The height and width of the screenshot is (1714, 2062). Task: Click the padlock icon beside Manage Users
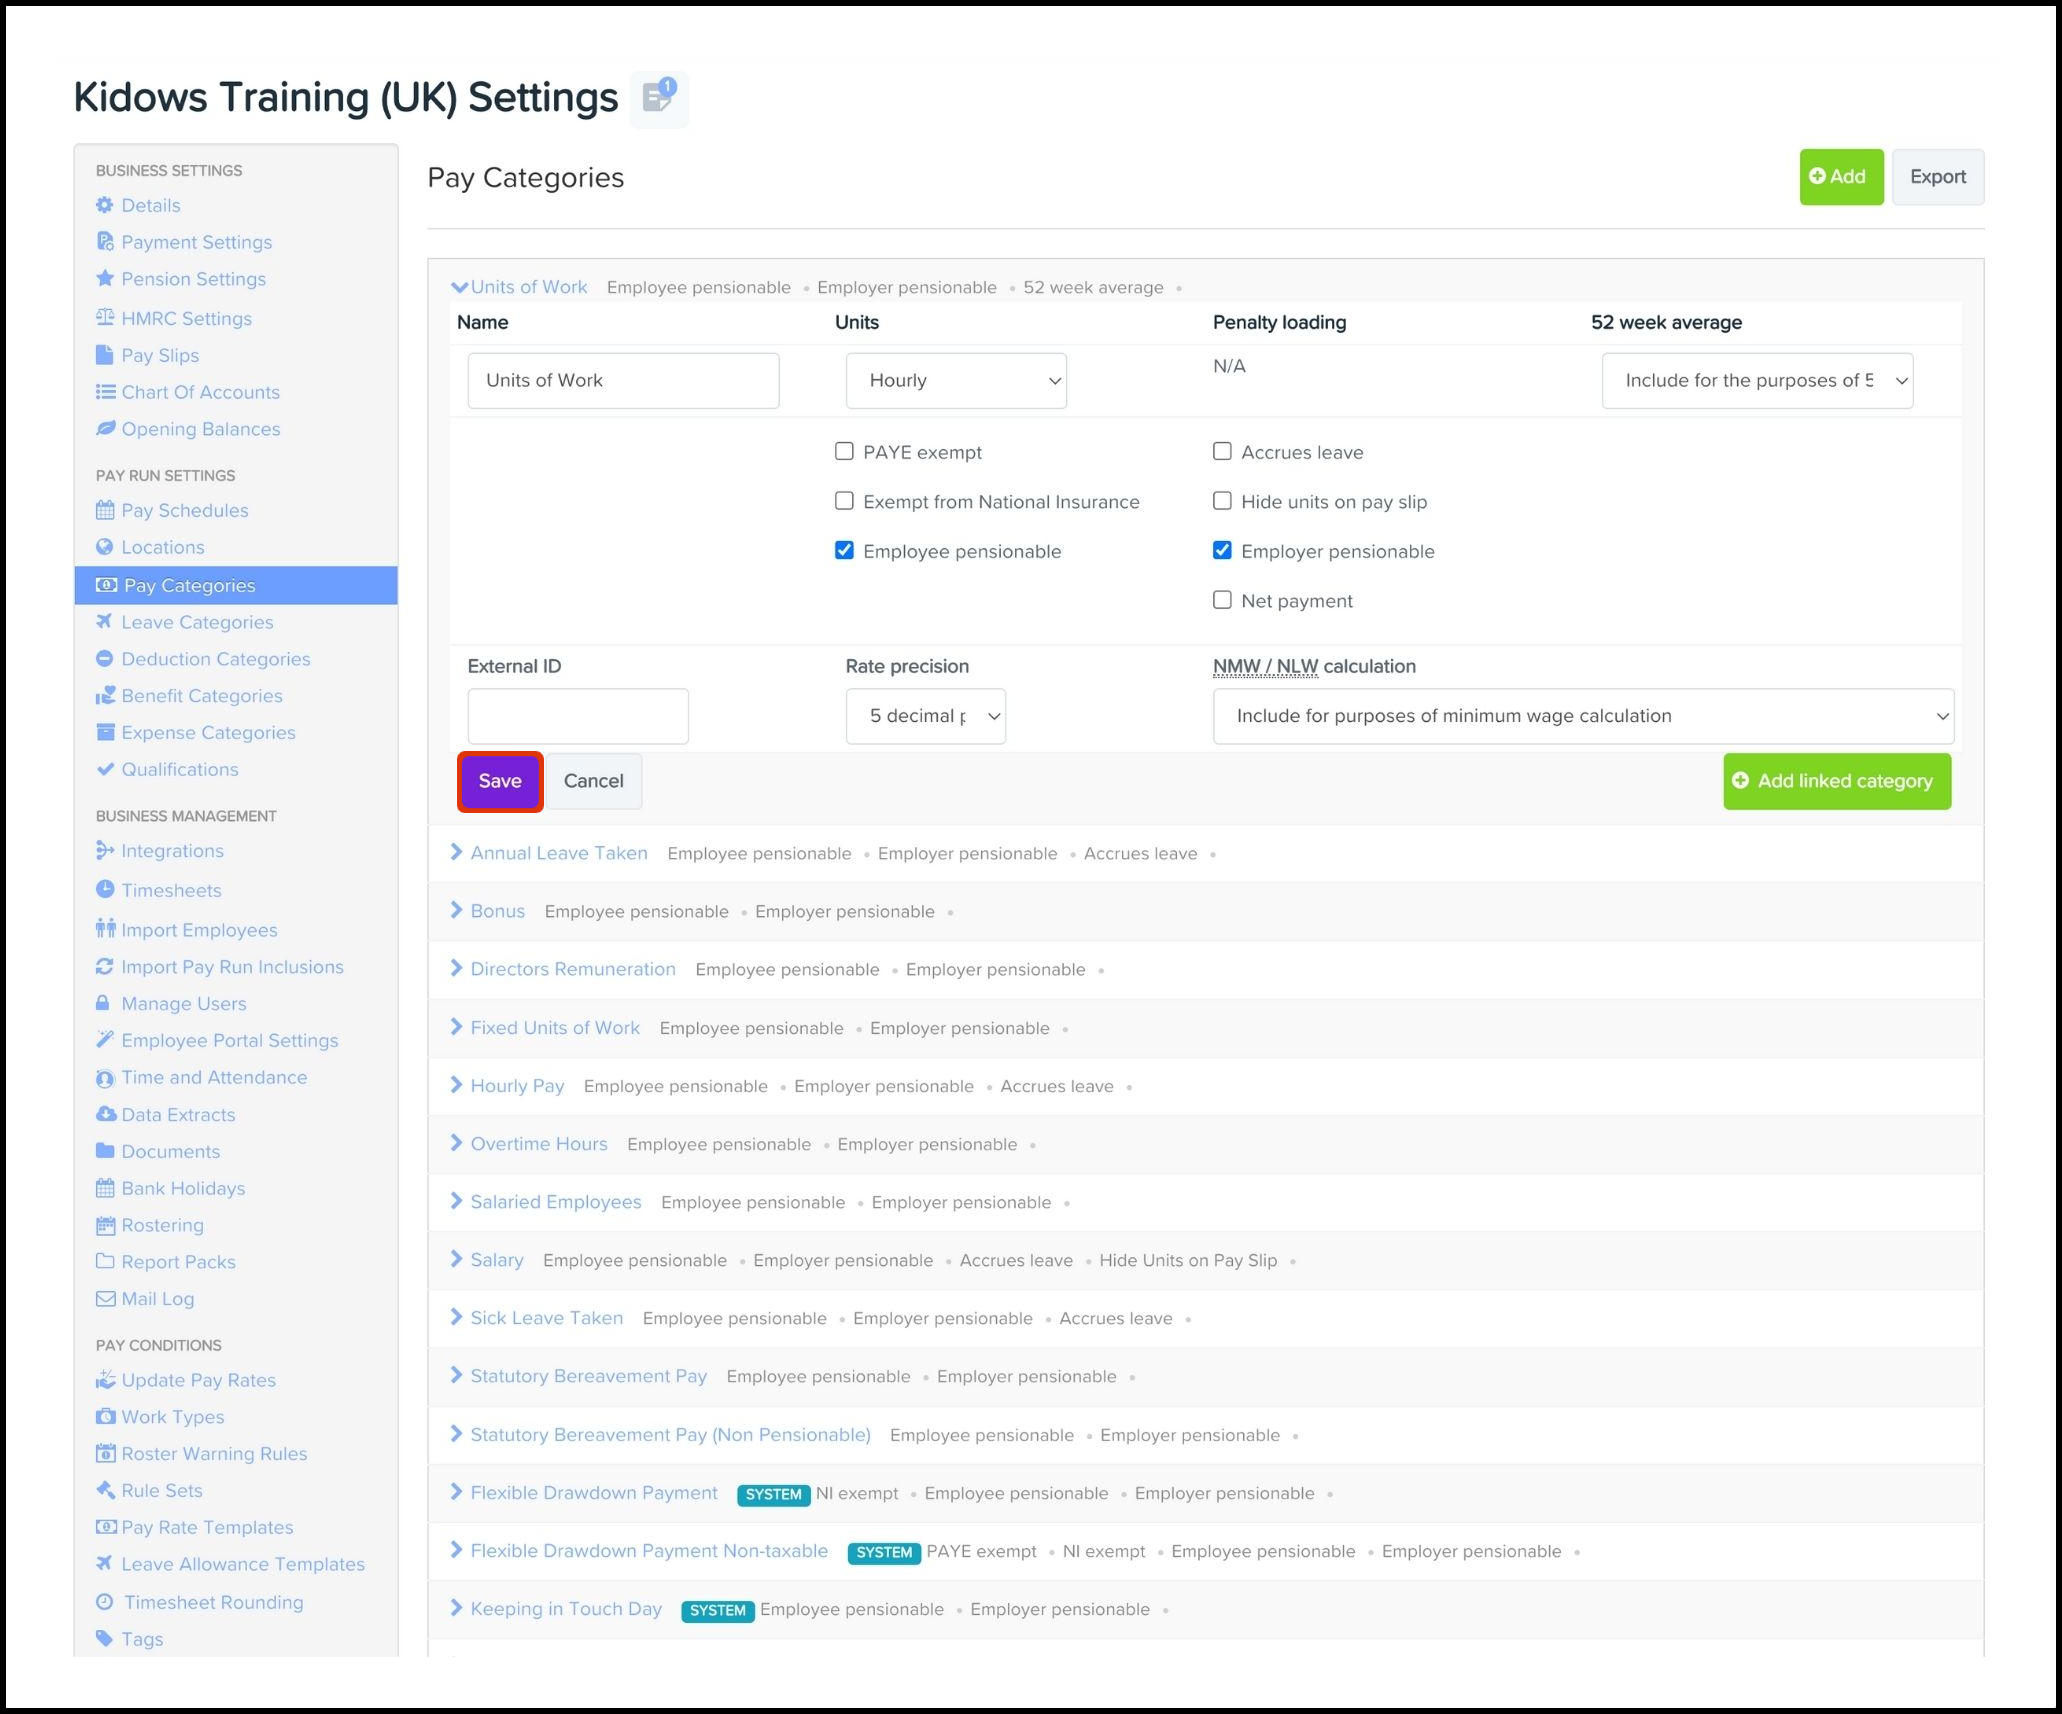coord(103,1003)
